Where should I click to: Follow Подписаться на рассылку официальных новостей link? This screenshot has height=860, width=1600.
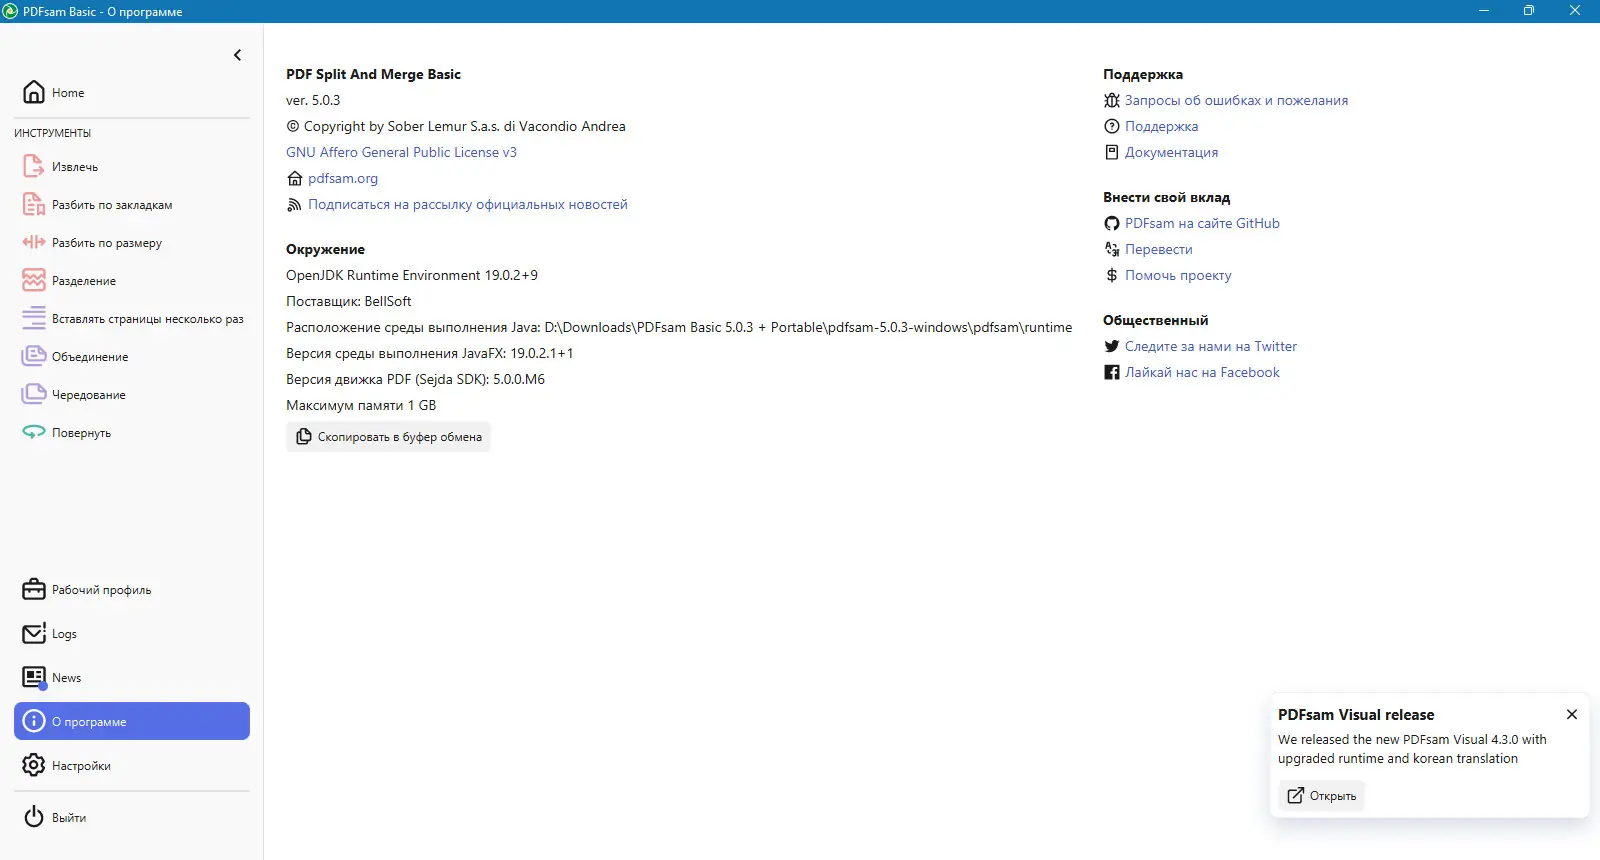point(468,204)
